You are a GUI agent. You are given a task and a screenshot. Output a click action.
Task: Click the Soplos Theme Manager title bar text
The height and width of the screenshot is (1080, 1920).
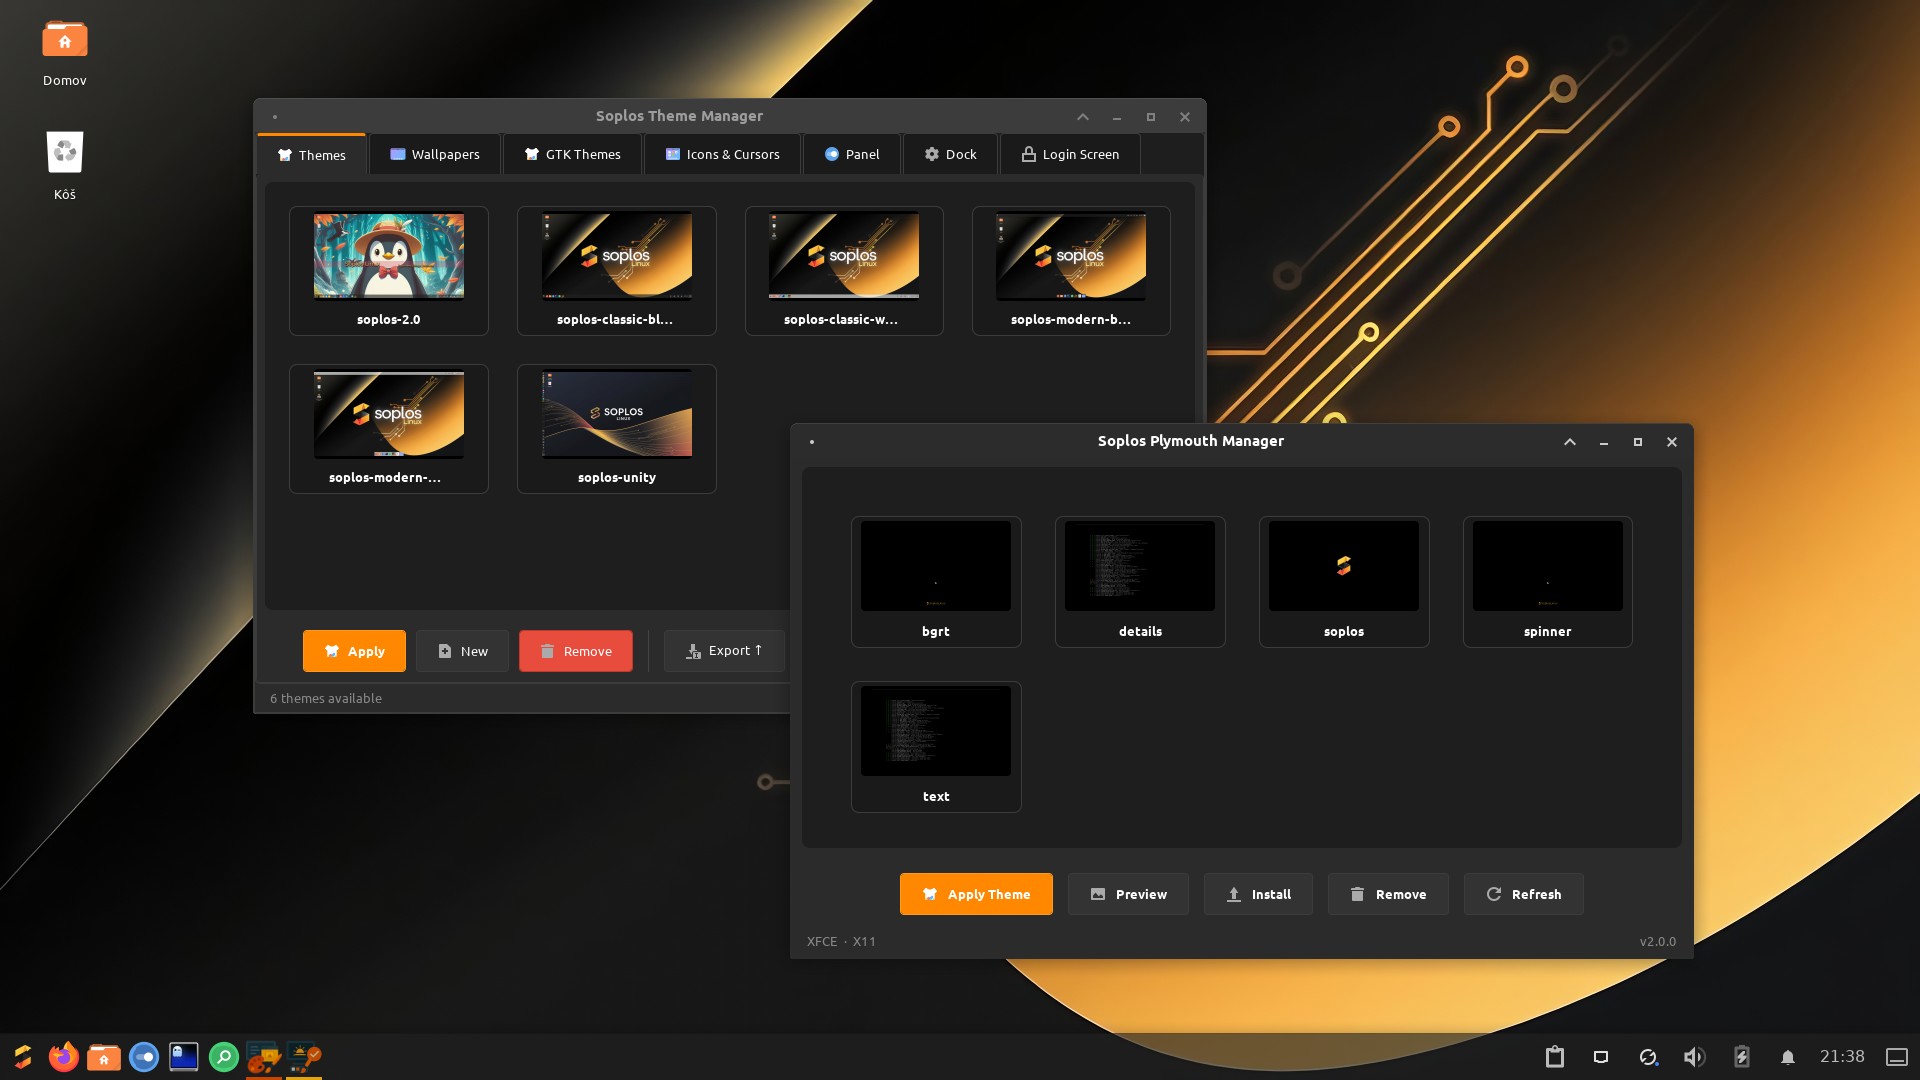coord(679,116)
